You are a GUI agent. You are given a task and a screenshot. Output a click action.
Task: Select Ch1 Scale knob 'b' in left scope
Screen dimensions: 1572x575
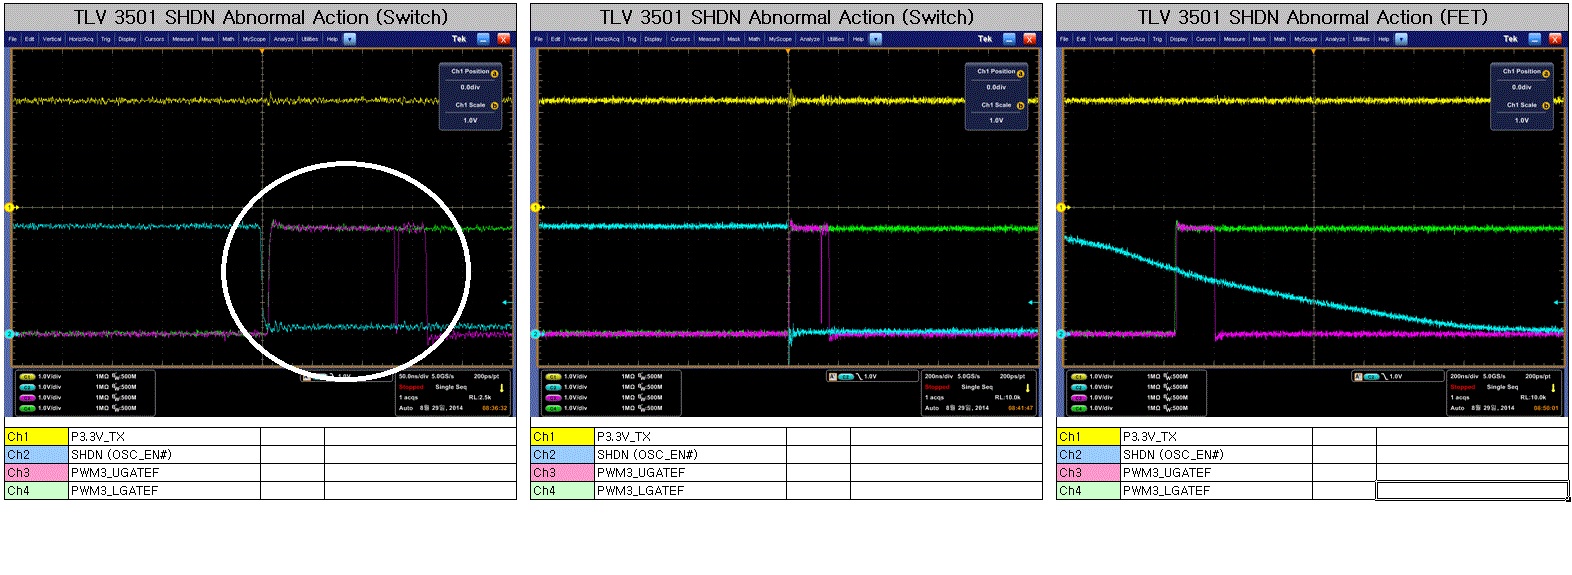click(494, 106)
